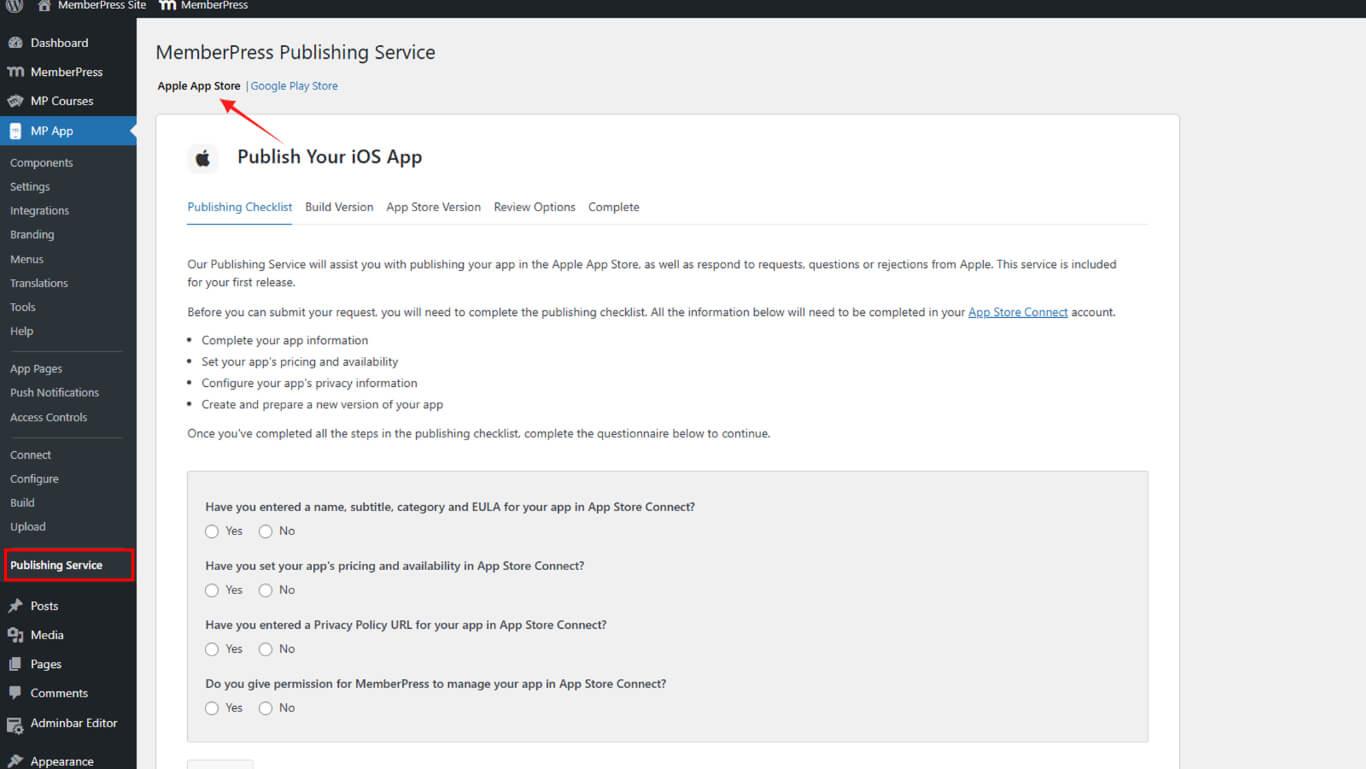Follow the App Store Connect link

coord(1017,312)
